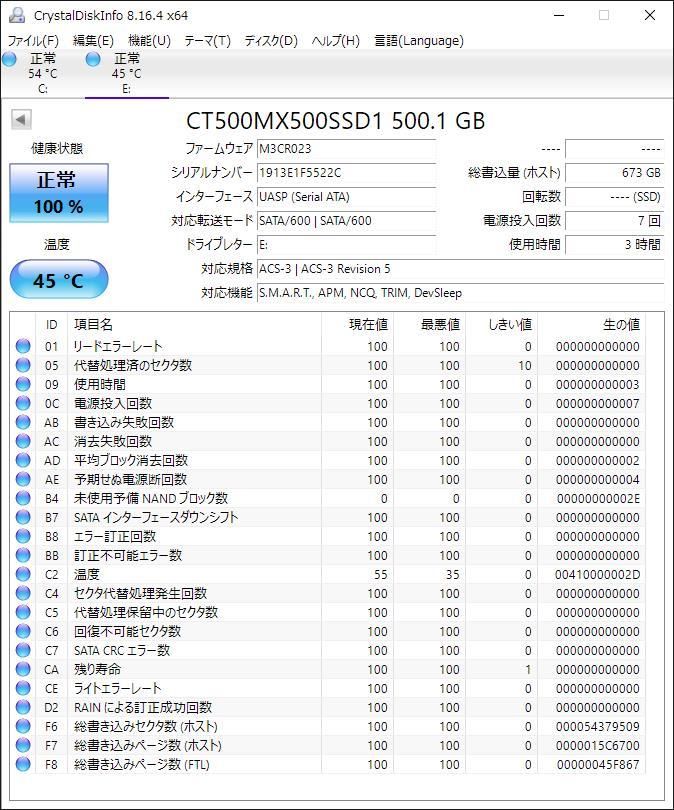The width and height of the screenshot is (674, 810).
Task: Click the status icon for SATA インターフェースダウンシフト row
Action: (23, 517)
